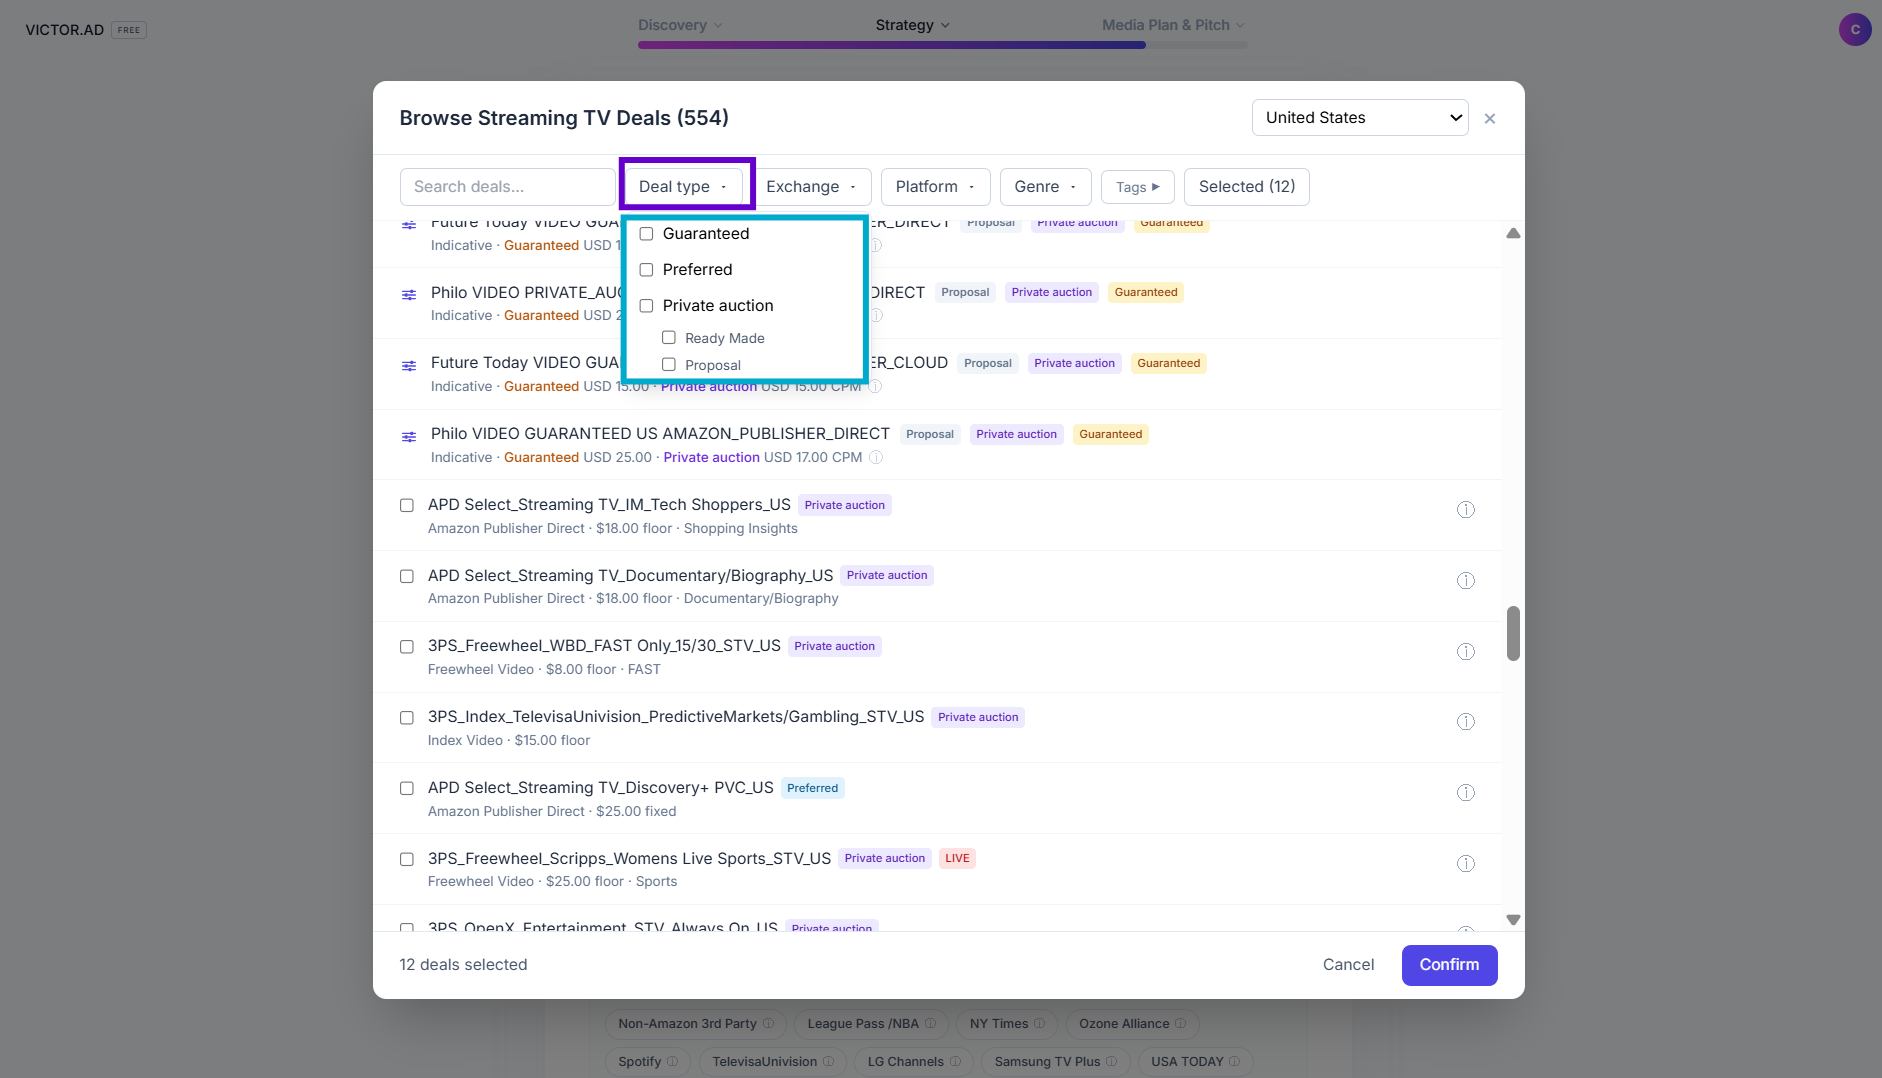Open the United States country dropdown
Screen dimensions: 1882x1078
coord(1360,118)
